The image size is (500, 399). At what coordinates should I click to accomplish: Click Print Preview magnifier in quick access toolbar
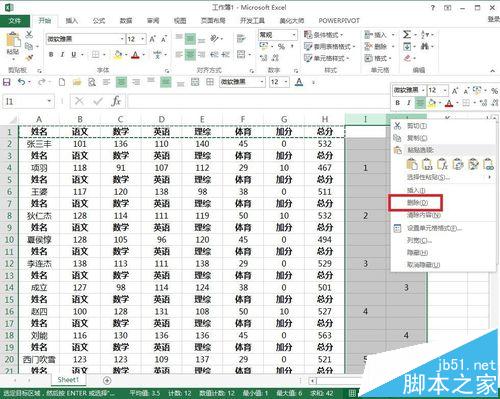click(92, 82)
